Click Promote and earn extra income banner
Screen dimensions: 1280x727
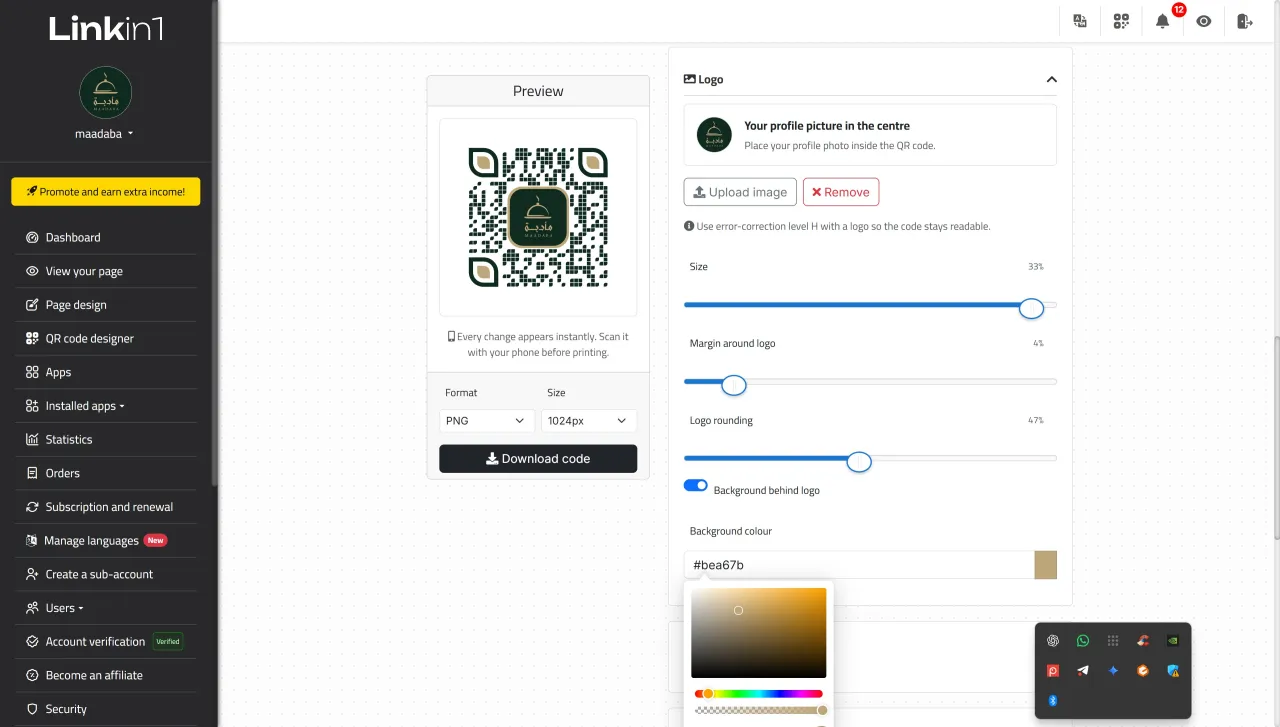pyautogui.click(x=106, y=192)
